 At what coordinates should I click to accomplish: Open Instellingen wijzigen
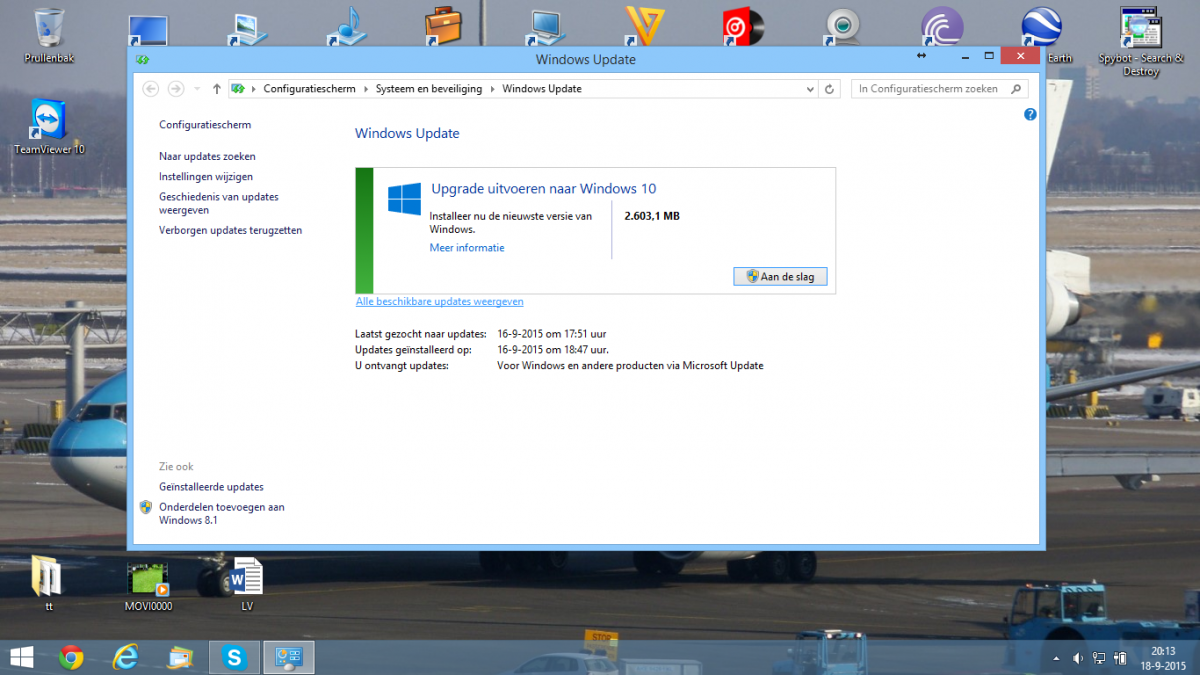[x=206, y=177]
